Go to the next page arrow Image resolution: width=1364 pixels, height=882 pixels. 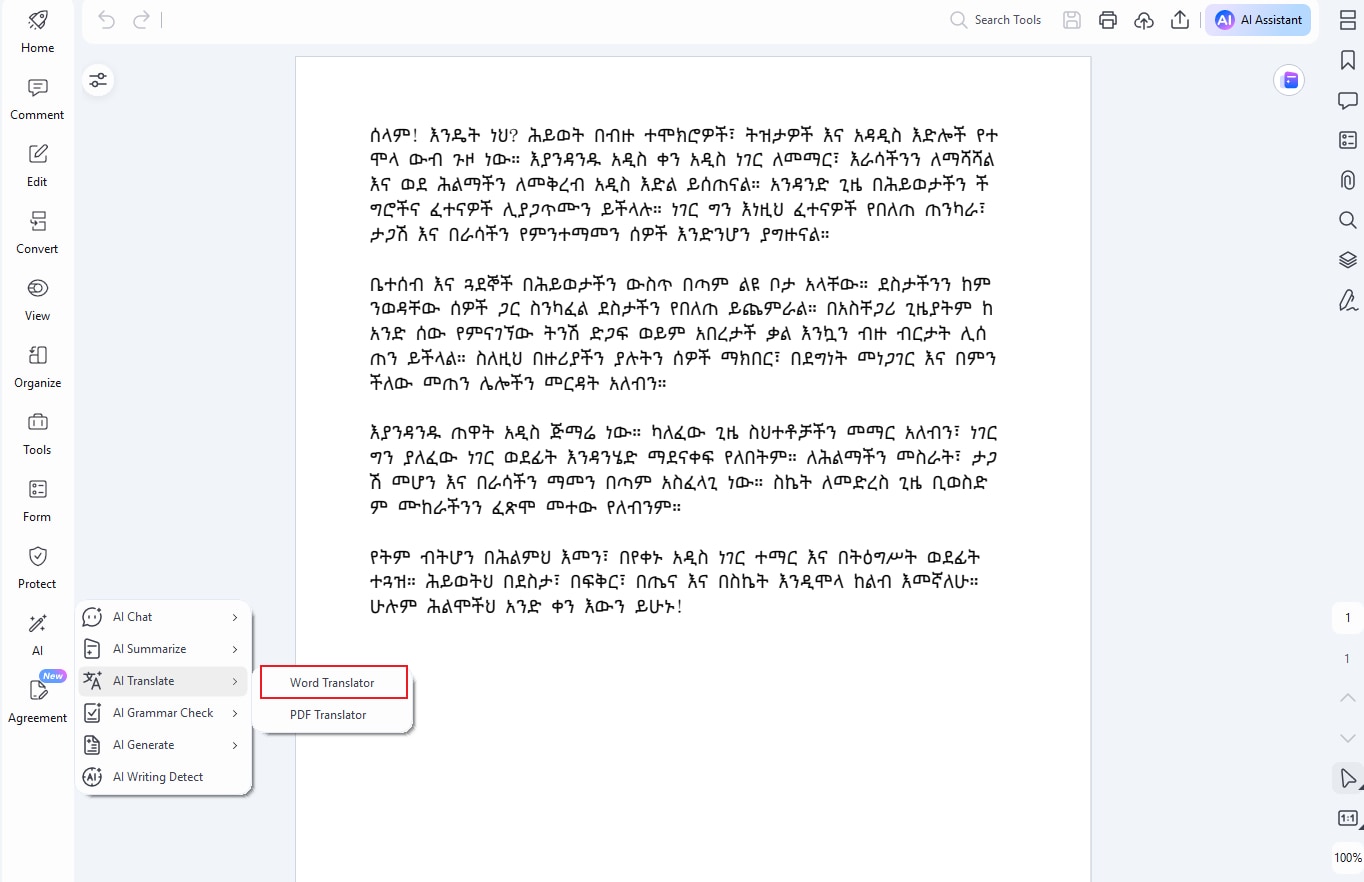click(x=1347, y=738)
